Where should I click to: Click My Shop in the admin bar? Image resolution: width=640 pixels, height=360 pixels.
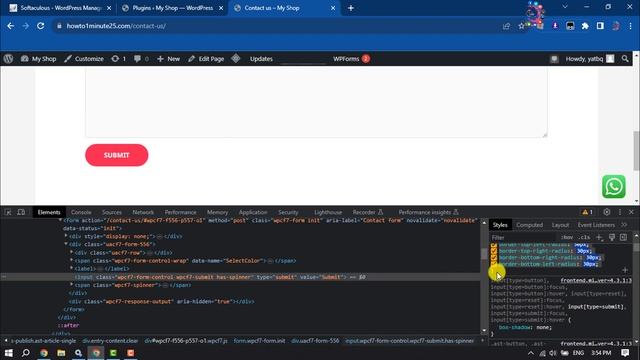[x=38, y=59]
